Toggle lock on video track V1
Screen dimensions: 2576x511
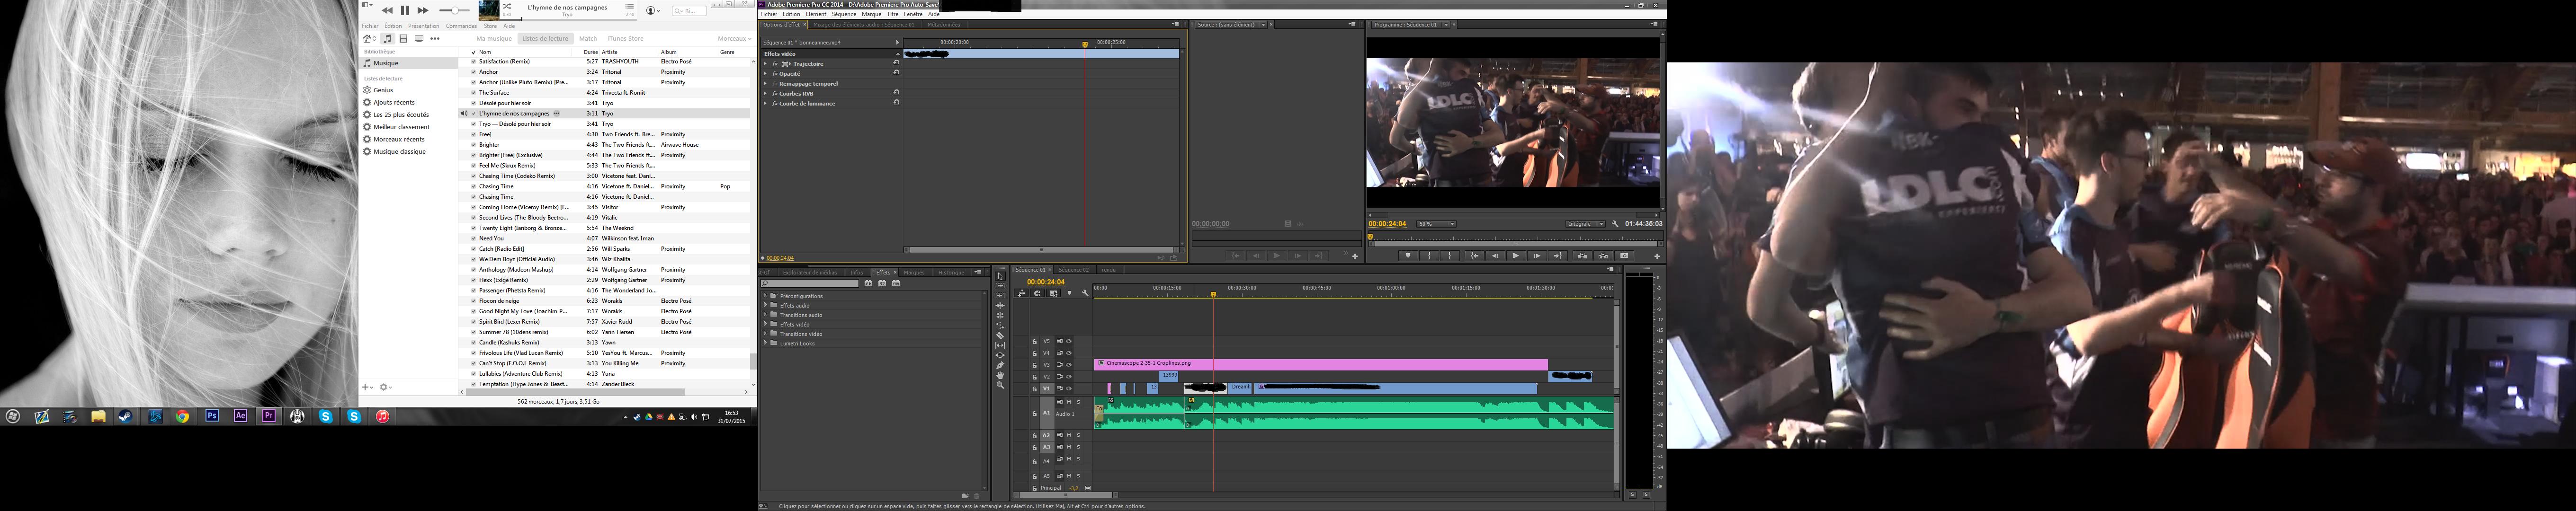tap(1034, 388)
